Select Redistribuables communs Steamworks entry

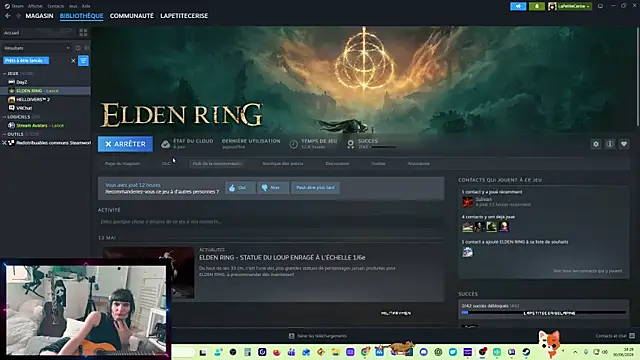[45, 143]
